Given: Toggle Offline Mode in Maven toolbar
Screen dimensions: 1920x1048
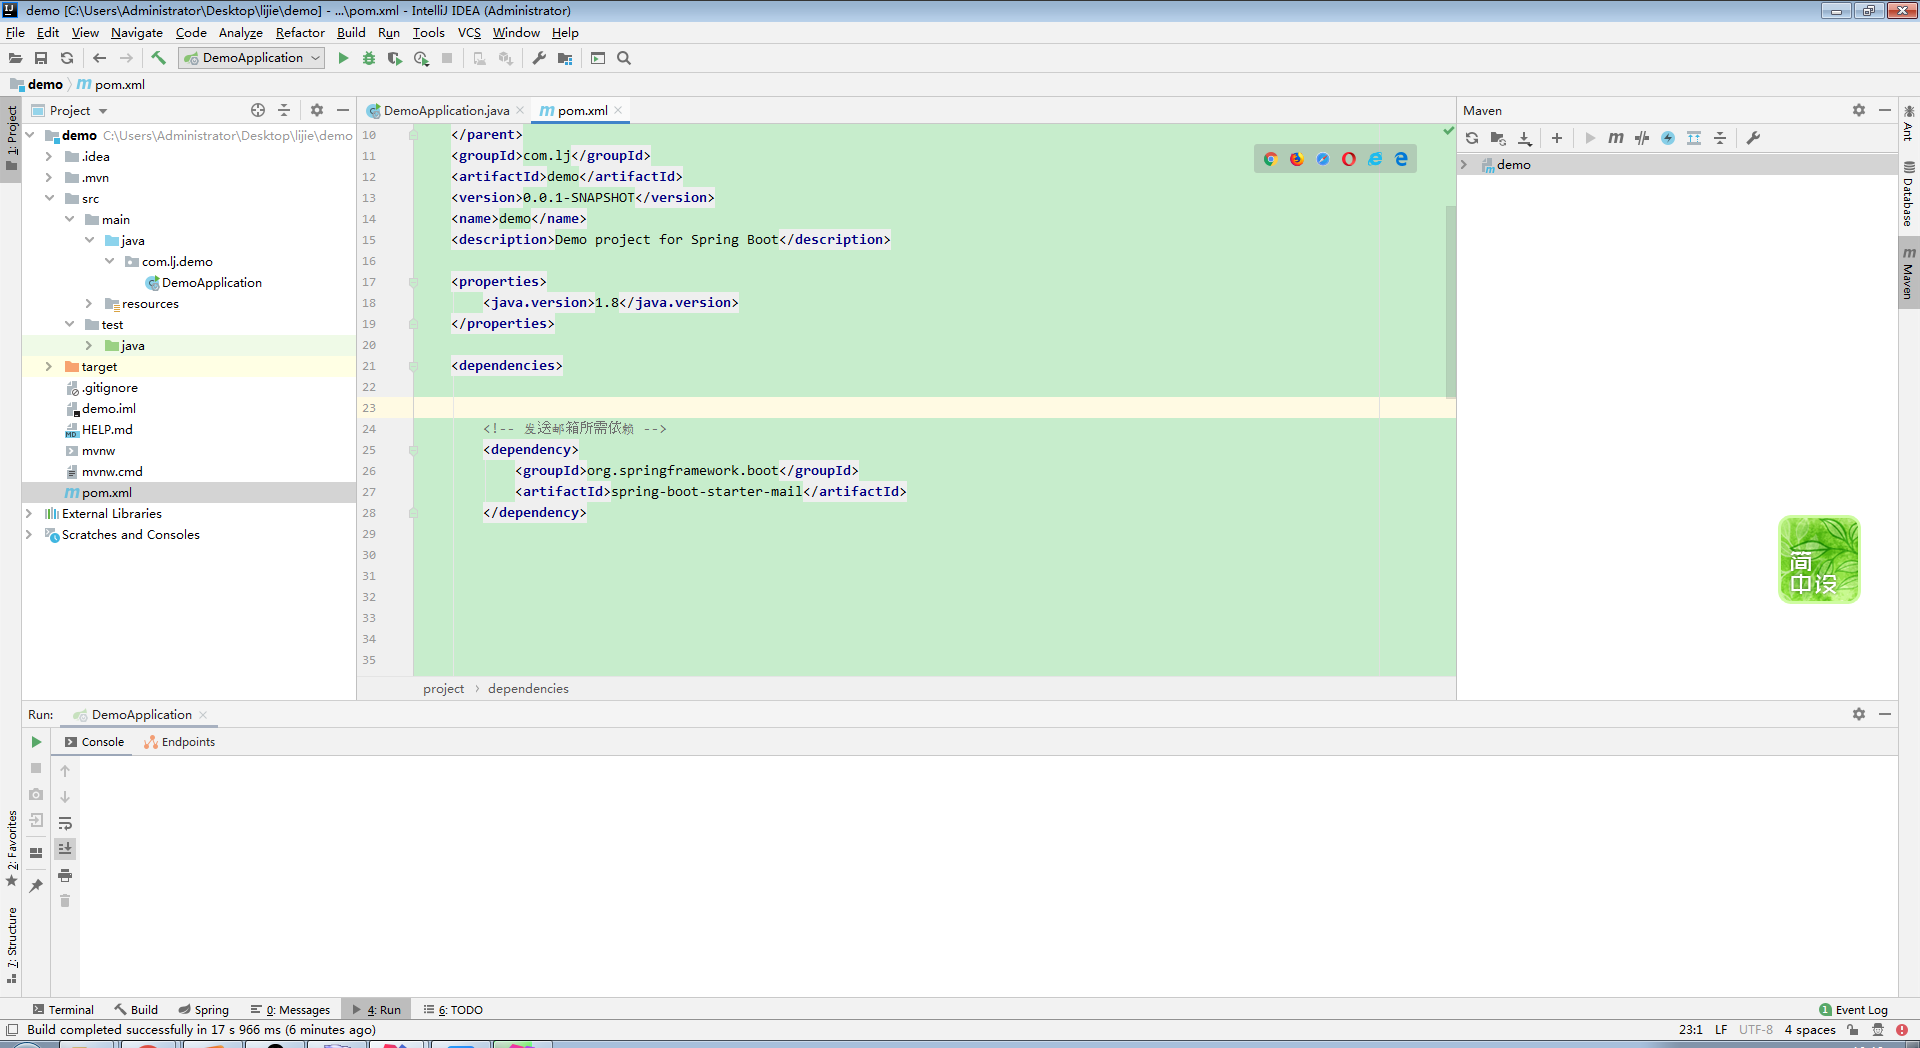Looking at the screenshot, I should click(x=1642, y=138).
